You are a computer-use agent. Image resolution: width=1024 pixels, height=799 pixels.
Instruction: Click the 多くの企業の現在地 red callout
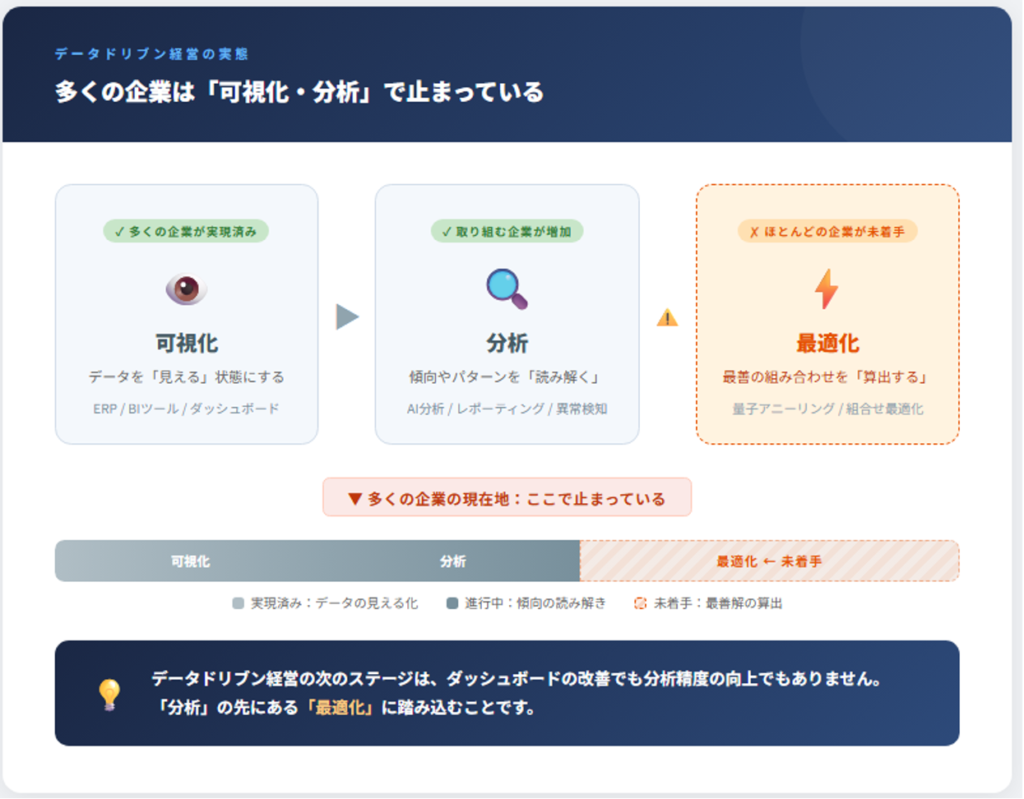coord(507,498)
